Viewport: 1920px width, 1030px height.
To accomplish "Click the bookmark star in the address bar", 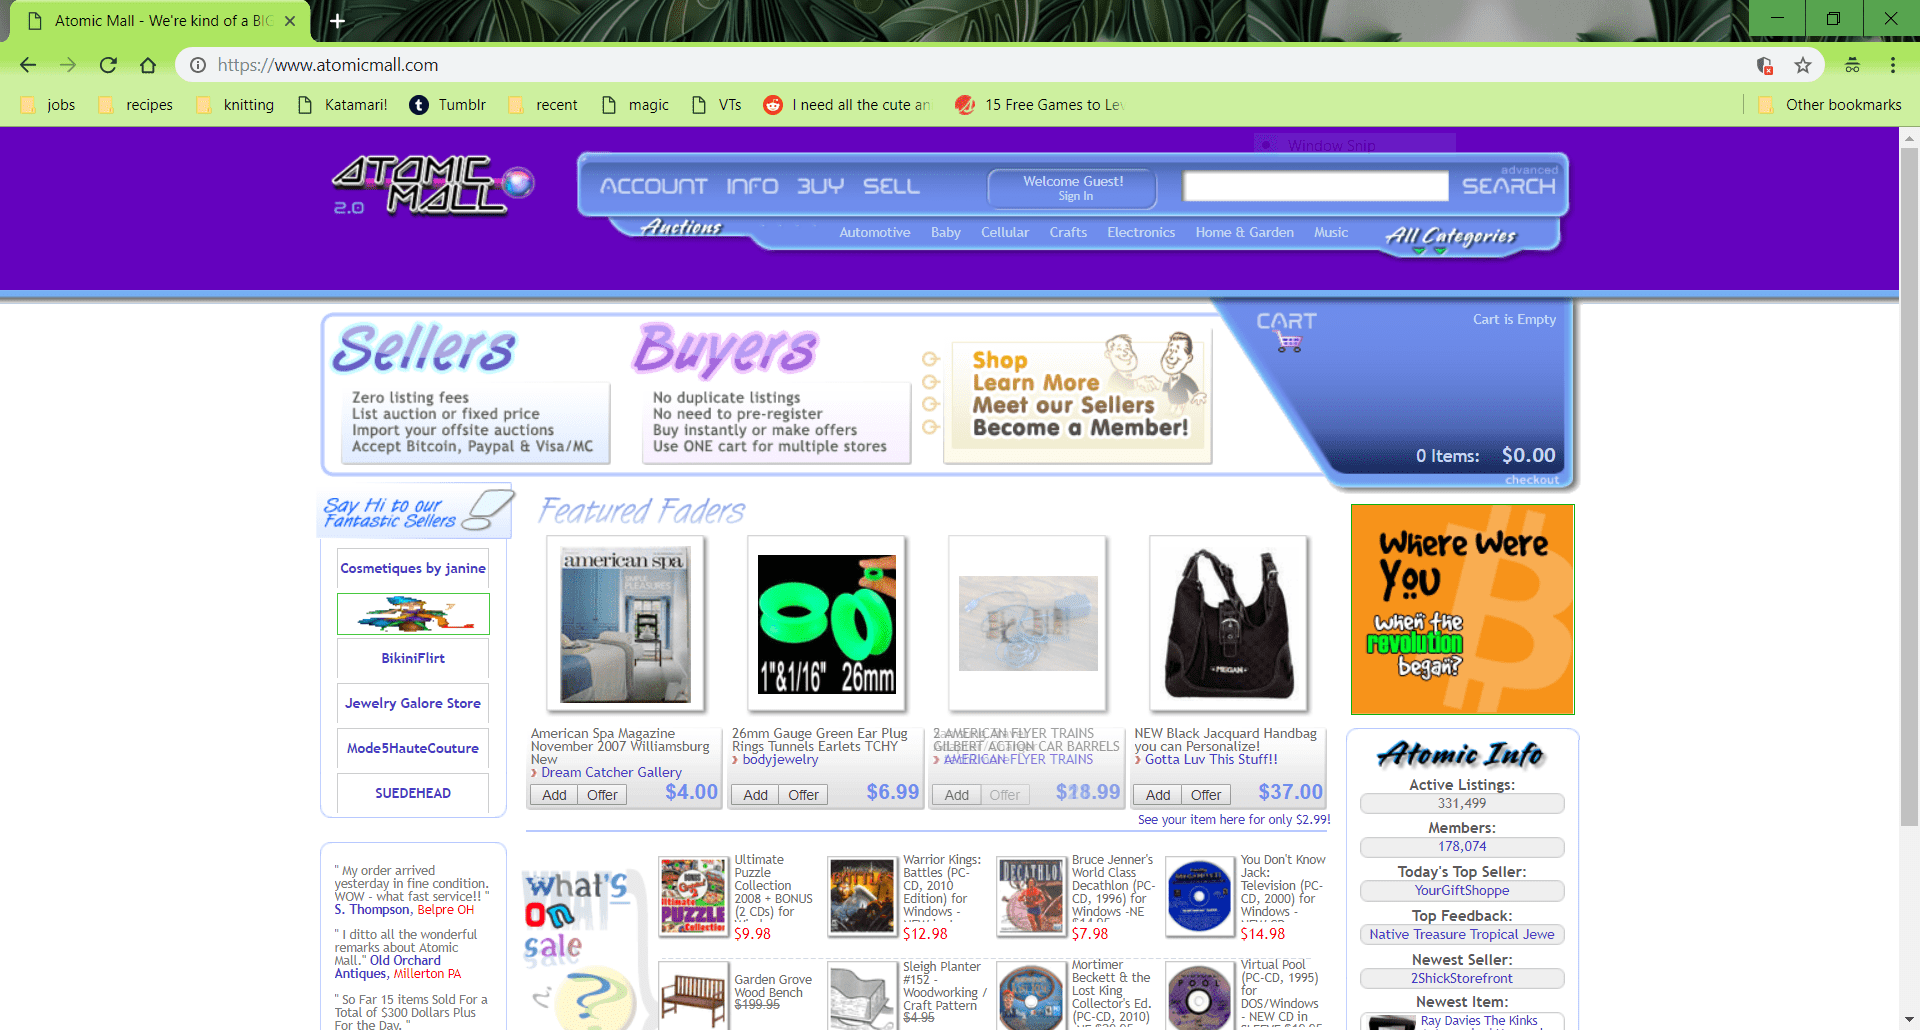I will [x=1803, y=65].
